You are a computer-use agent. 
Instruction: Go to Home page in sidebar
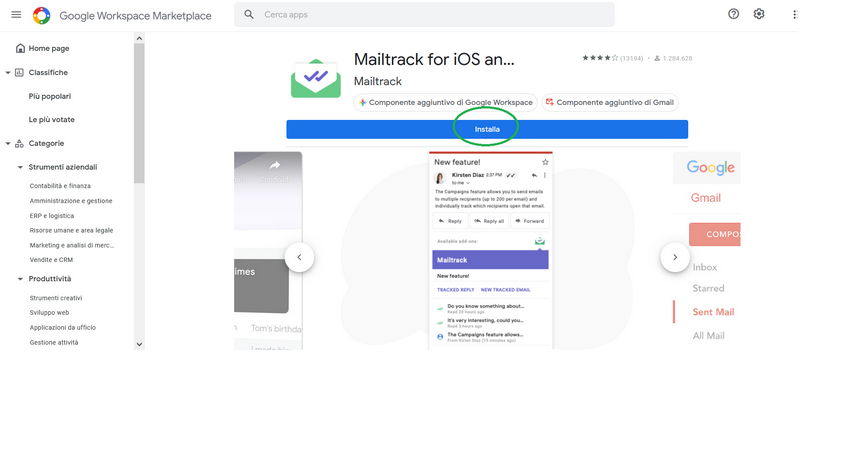(x=48, y=48)
